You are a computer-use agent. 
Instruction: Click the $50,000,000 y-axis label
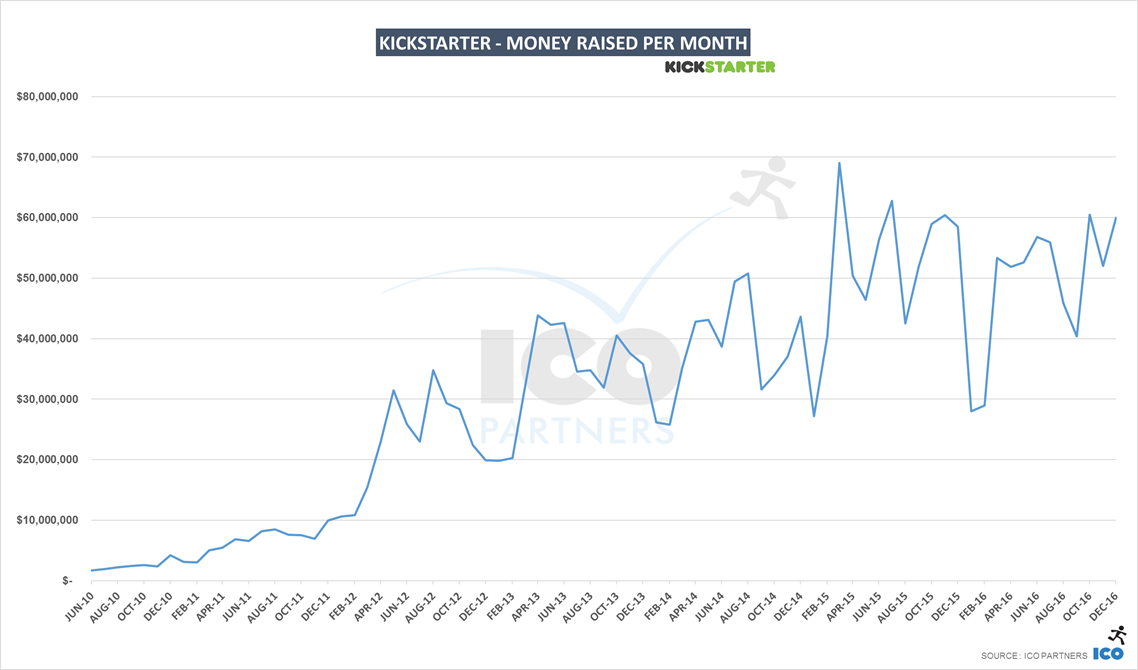(51, 278)
